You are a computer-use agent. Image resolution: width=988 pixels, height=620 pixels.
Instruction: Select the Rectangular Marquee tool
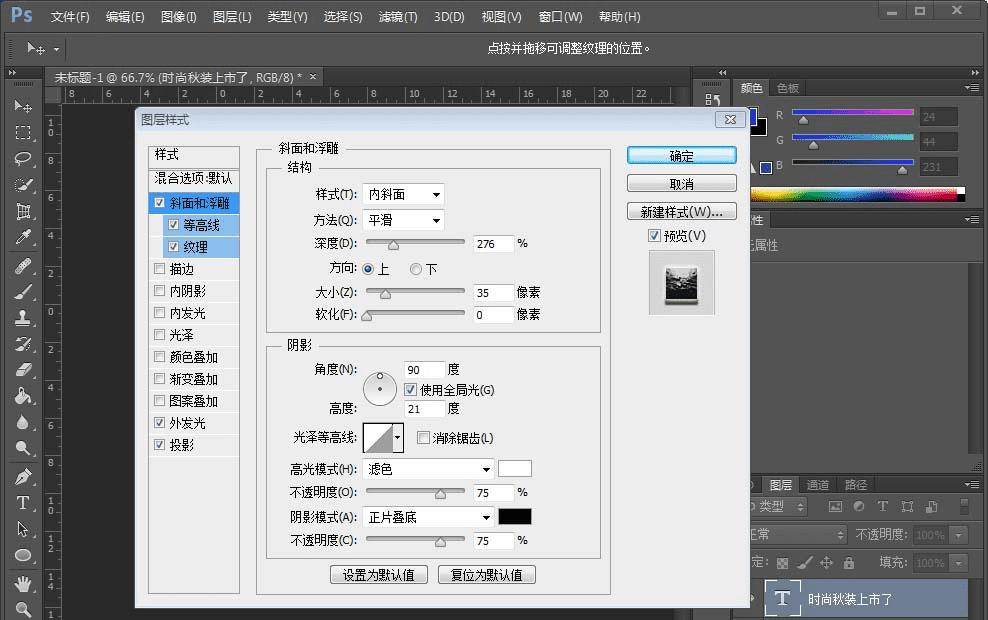[23, 133]
